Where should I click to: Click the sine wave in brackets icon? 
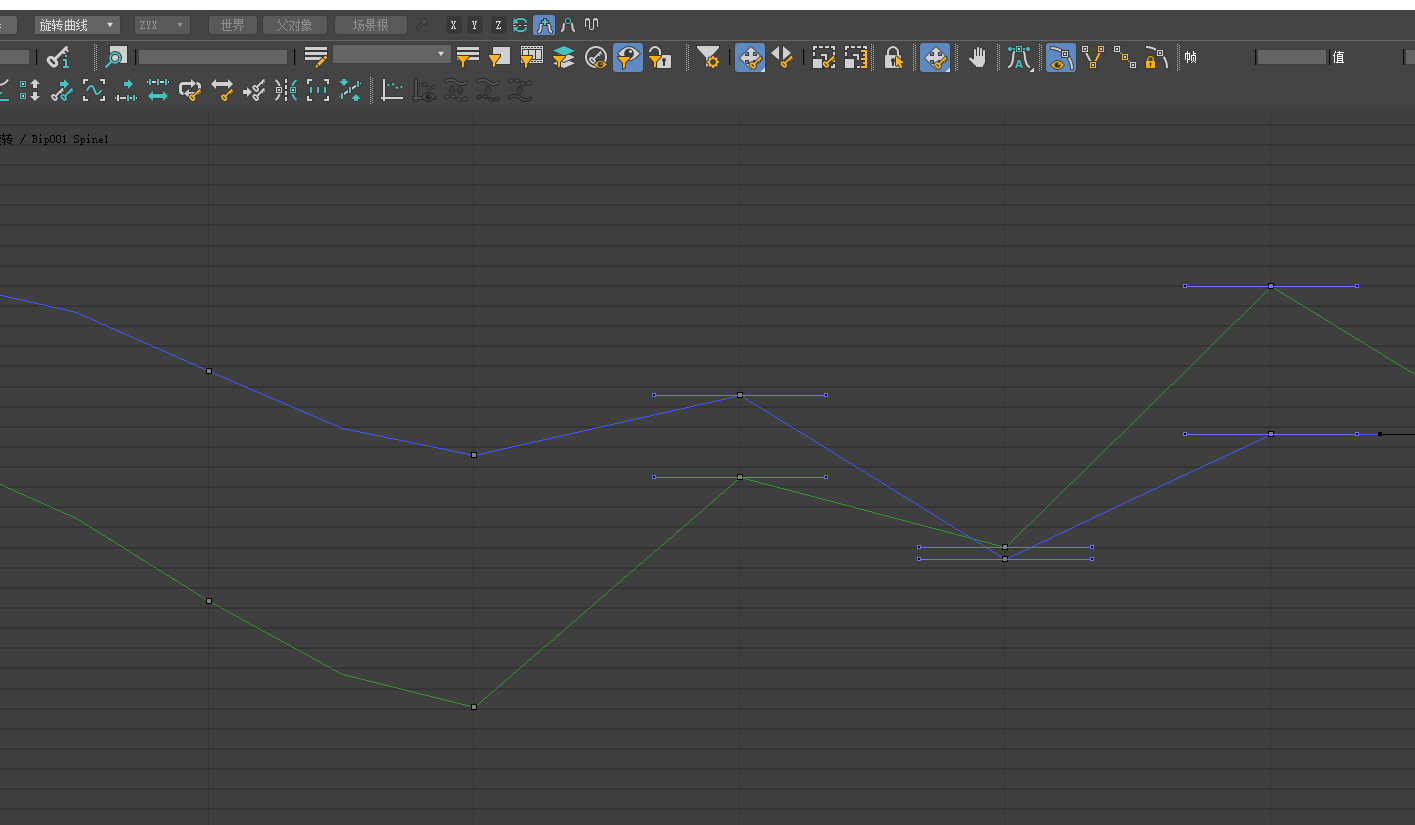[x=94, y=91]
